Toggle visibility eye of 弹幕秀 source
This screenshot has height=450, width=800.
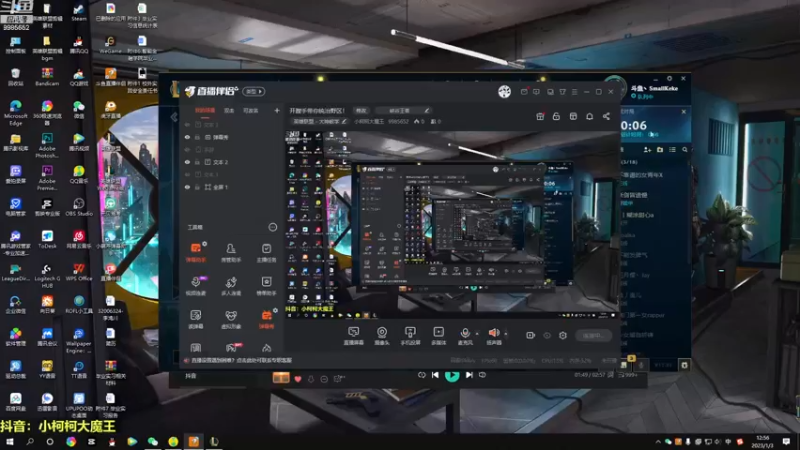[187, 137]
